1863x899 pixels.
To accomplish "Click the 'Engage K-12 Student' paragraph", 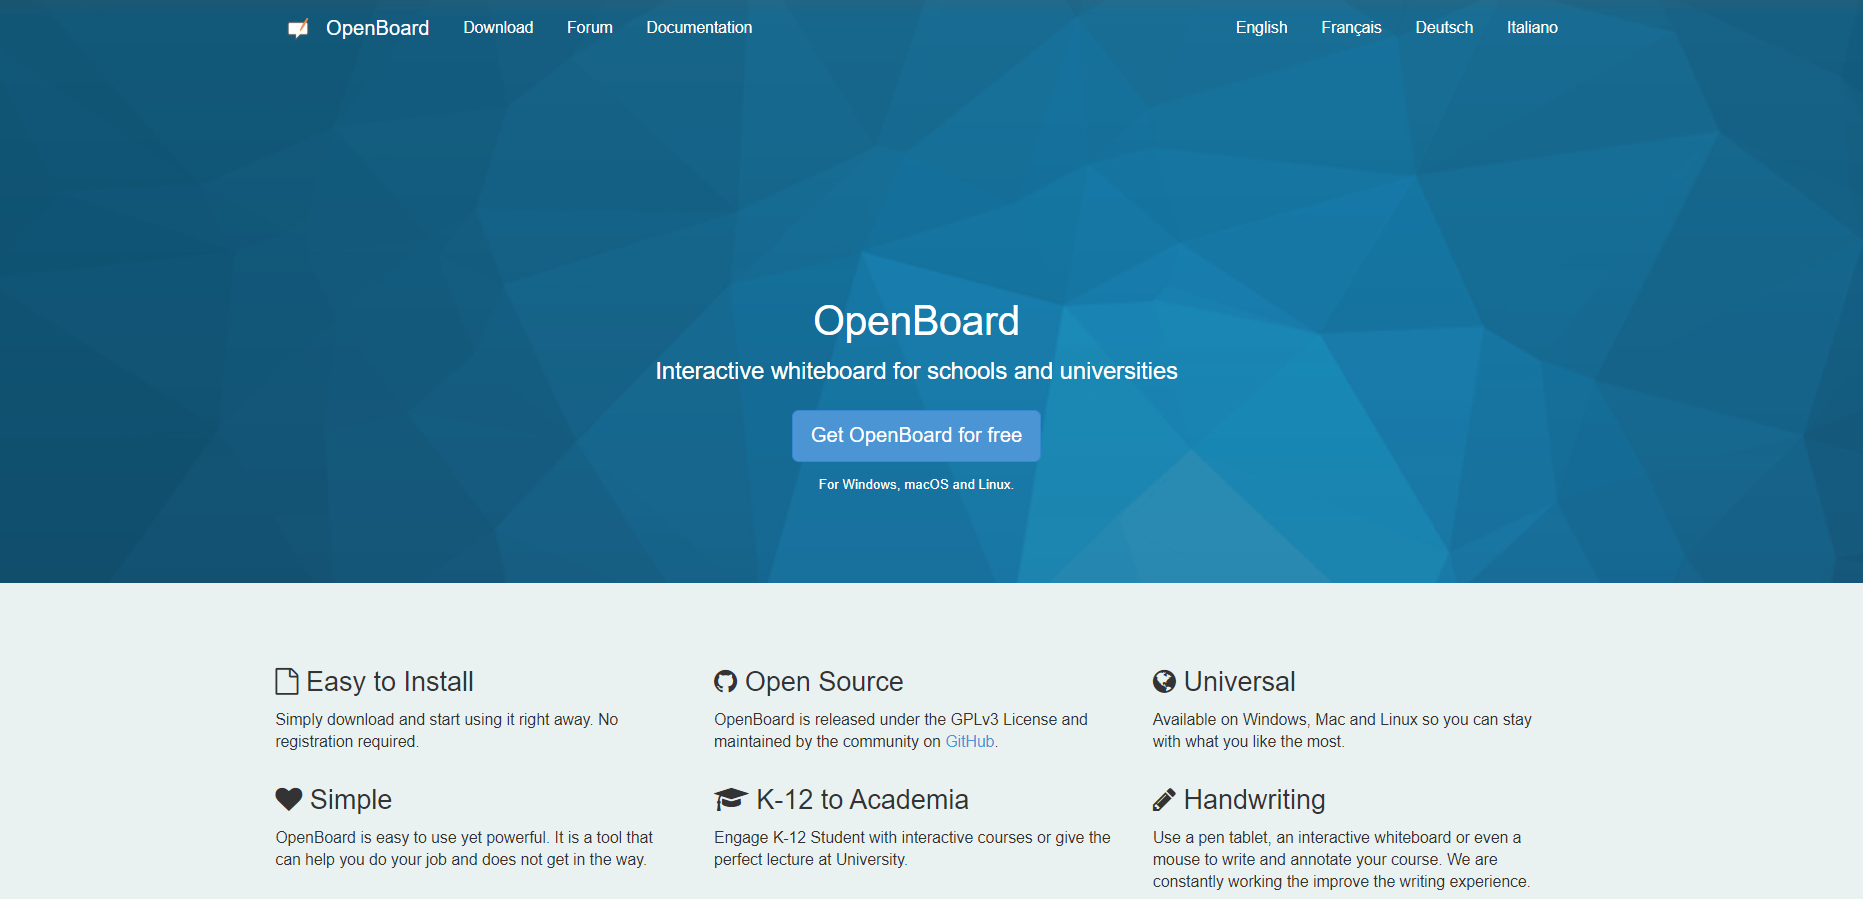I will pyautogui.click(x=912, y=848).
